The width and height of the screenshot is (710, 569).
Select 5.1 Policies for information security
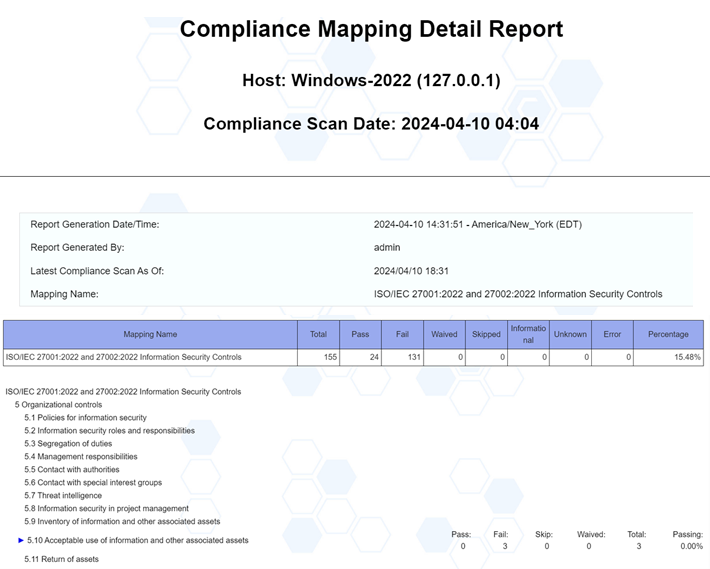pos(86,417)
